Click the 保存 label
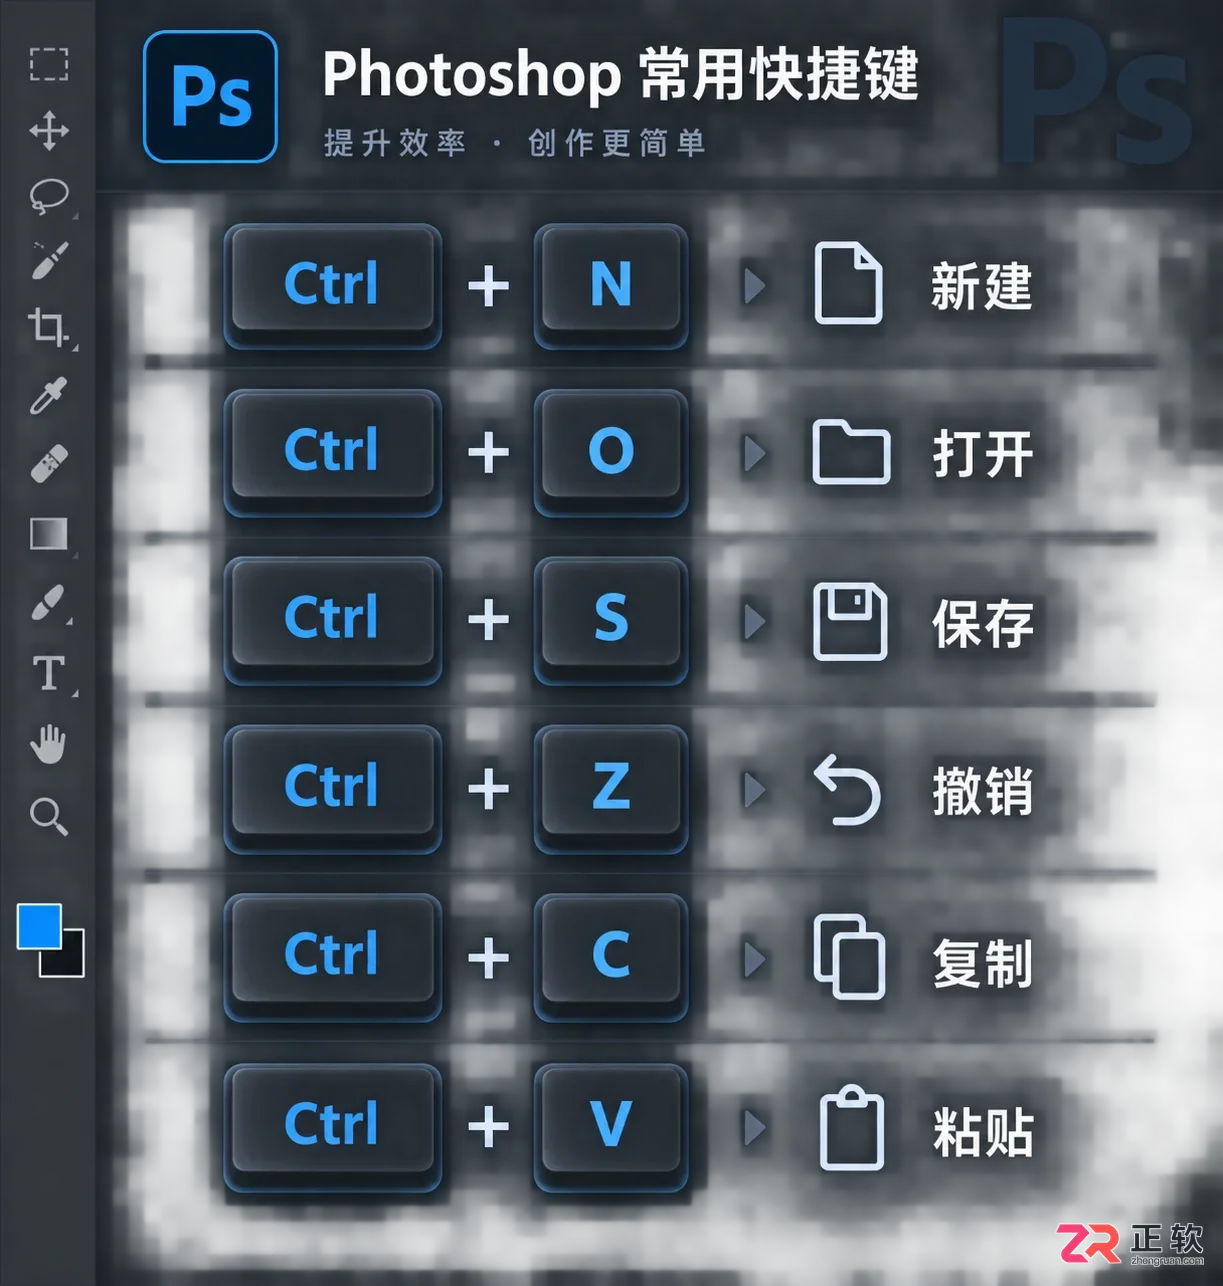1223x1286 pixels. click(x=983, y=623)
